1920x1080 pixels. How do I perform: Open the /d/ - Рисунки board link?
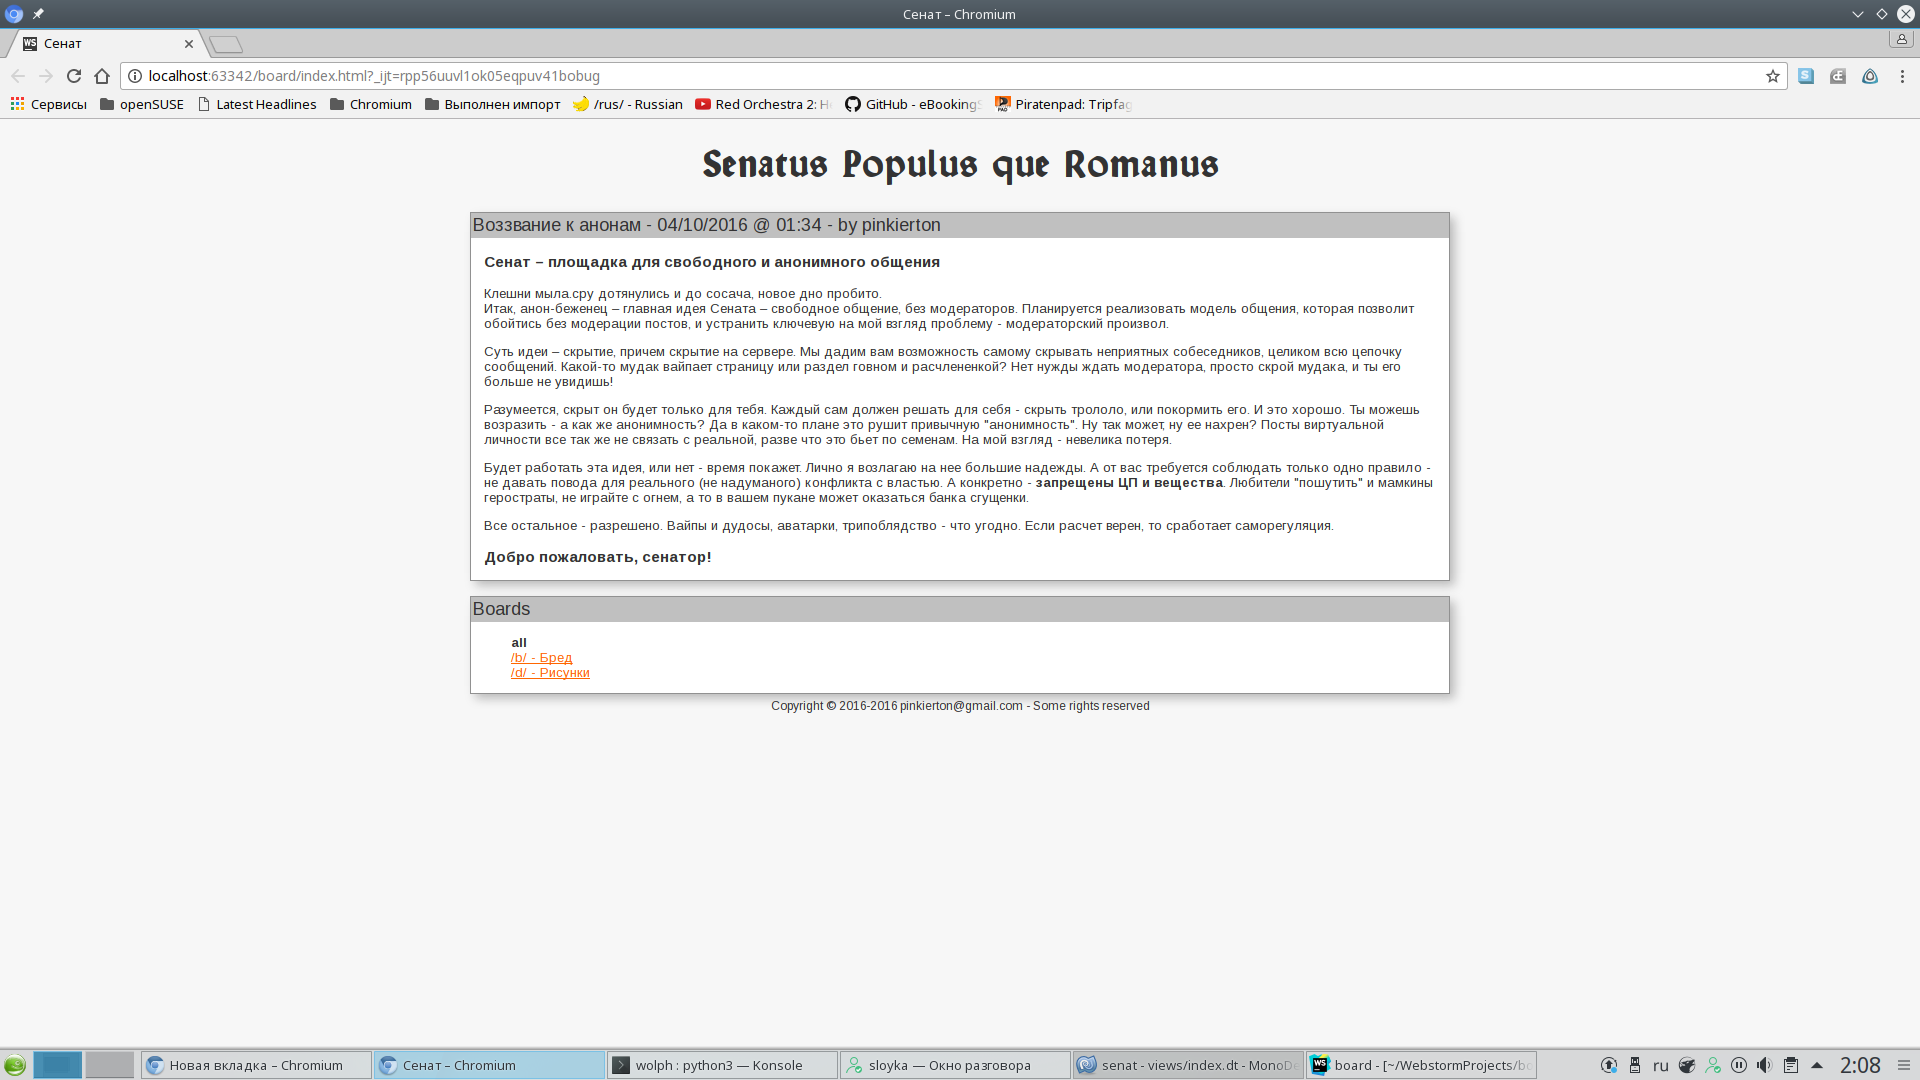(550, 673)
